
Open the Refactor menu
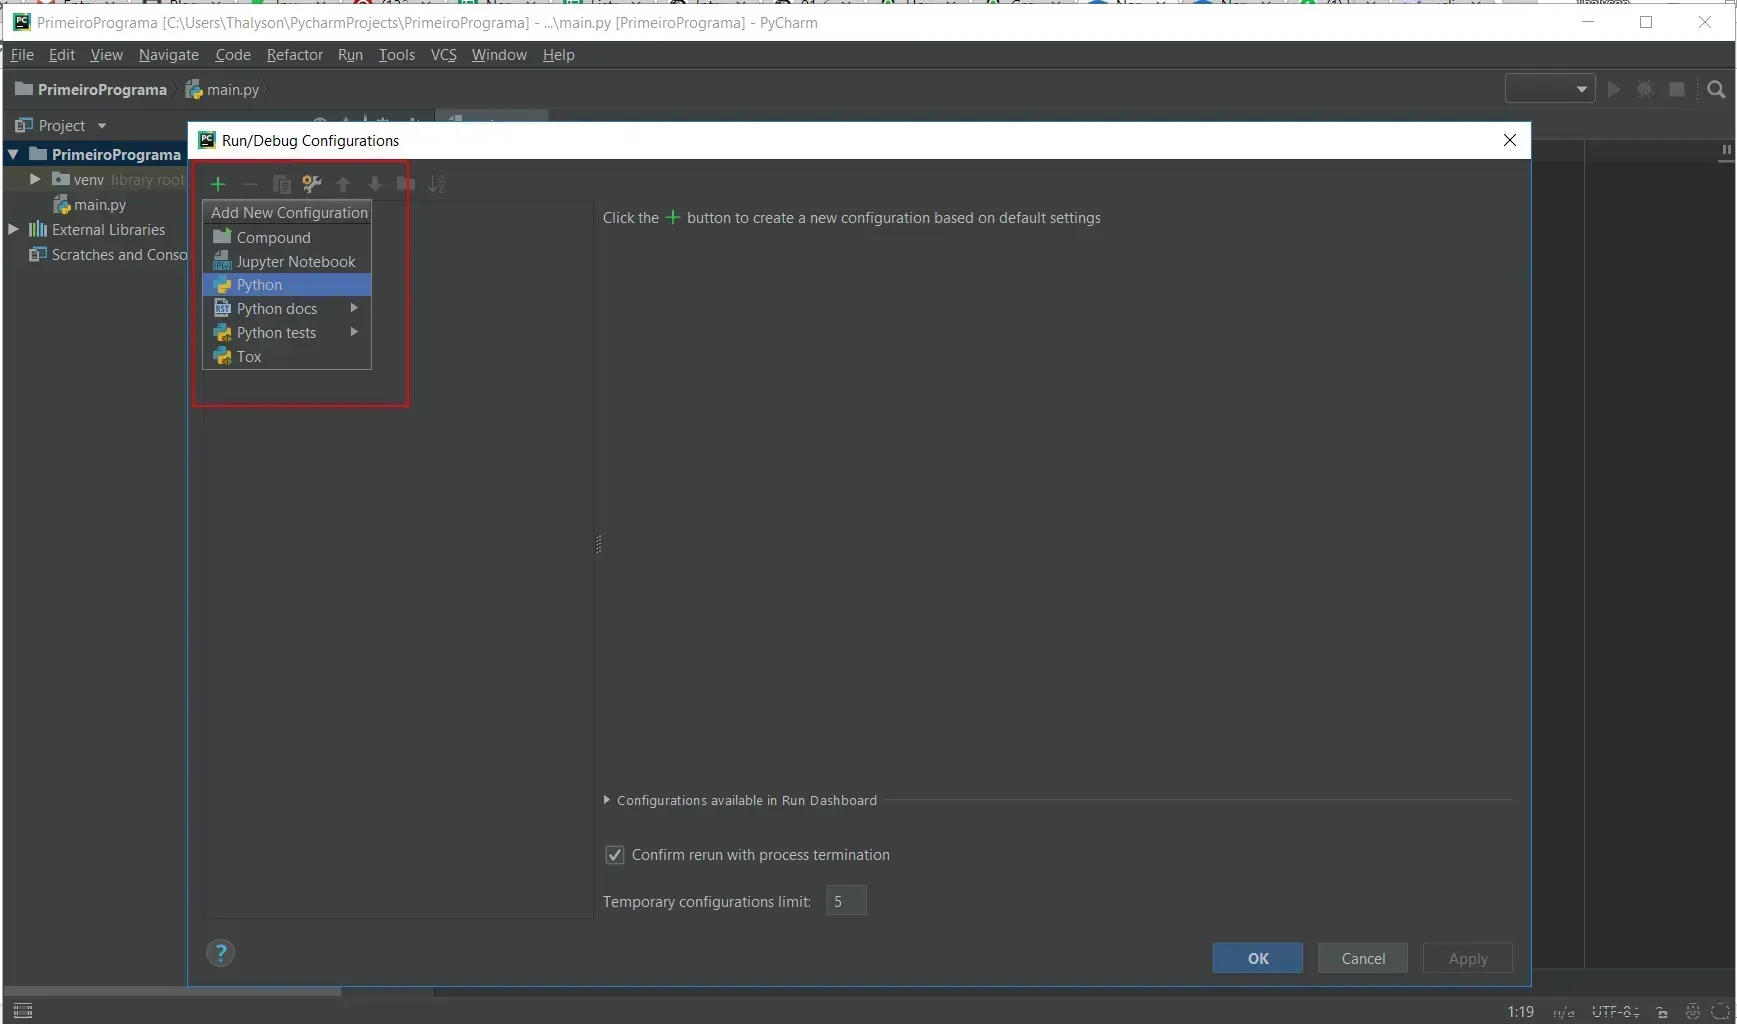point(294,54)
